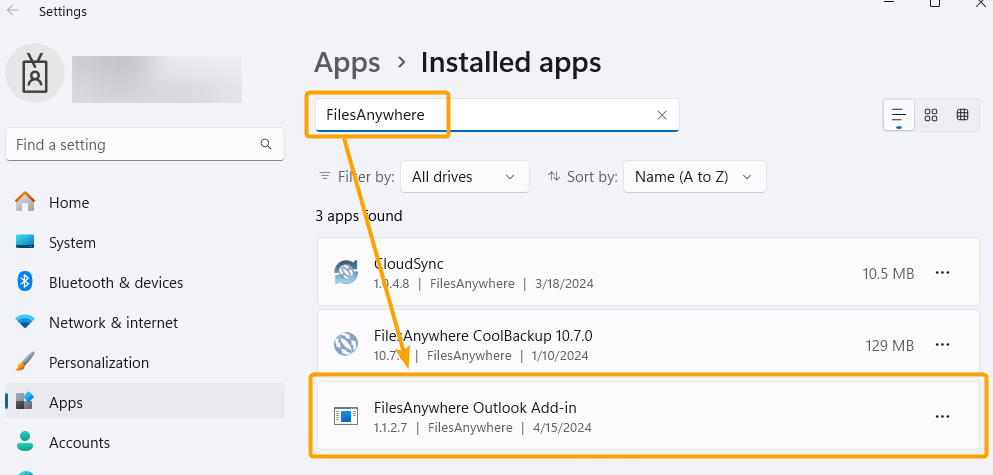Select the CloudSync app name
Viewport: 993px width, 475px height.
pos(408,263)
